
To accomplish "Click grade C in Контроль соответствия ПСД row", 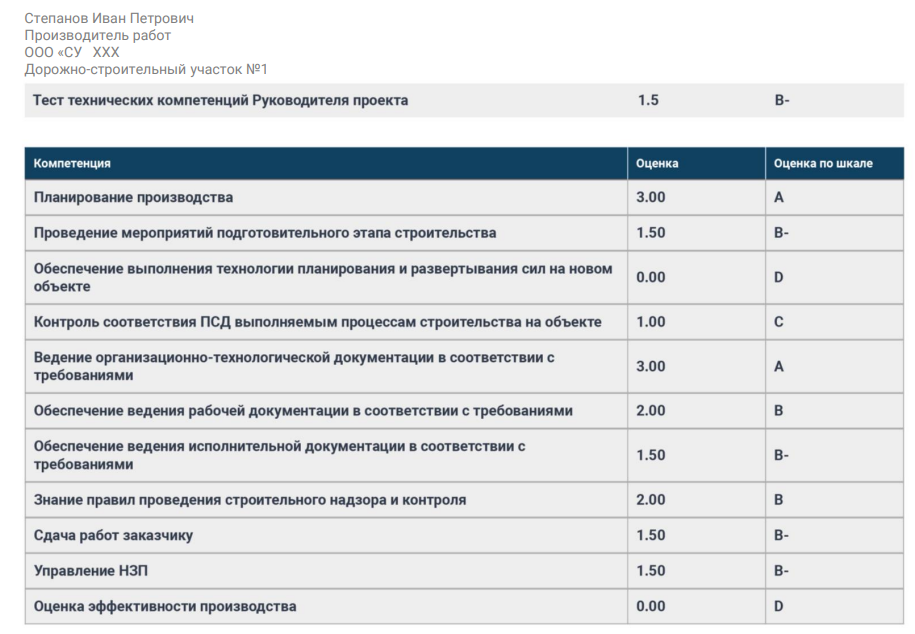I will (x=779, y=322).
